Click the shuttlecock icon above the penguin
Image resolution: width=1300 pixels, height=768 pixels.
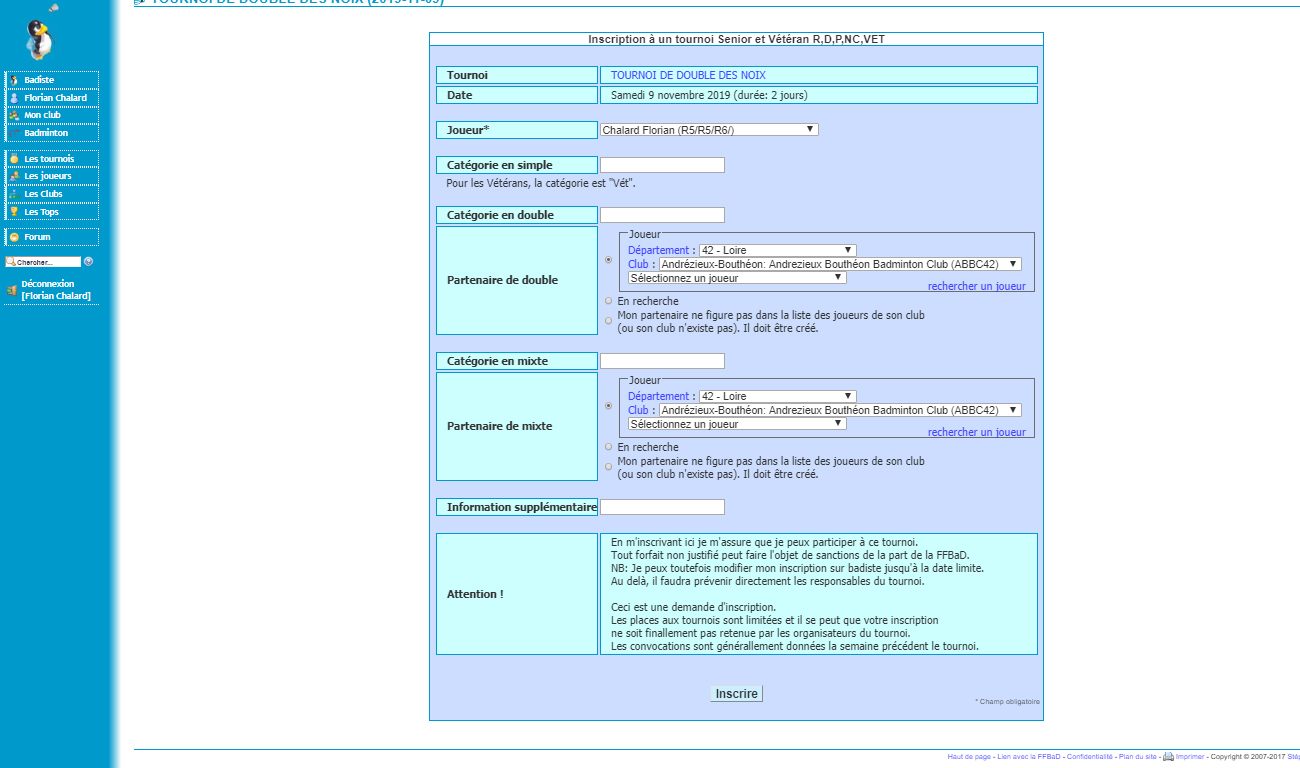[53, 8]
